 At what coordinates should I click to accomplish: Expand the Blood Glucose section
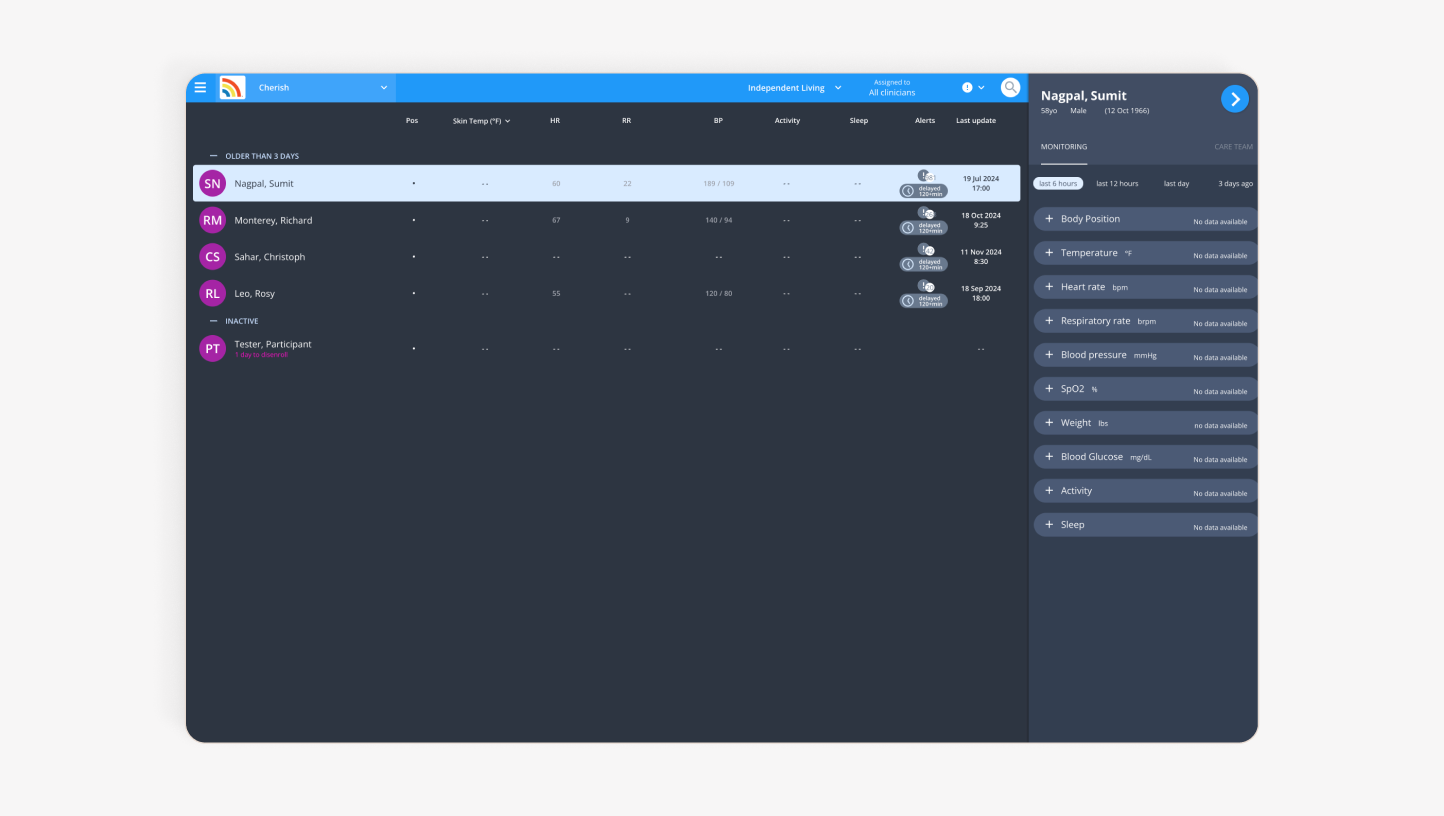tap(1146, 457)
